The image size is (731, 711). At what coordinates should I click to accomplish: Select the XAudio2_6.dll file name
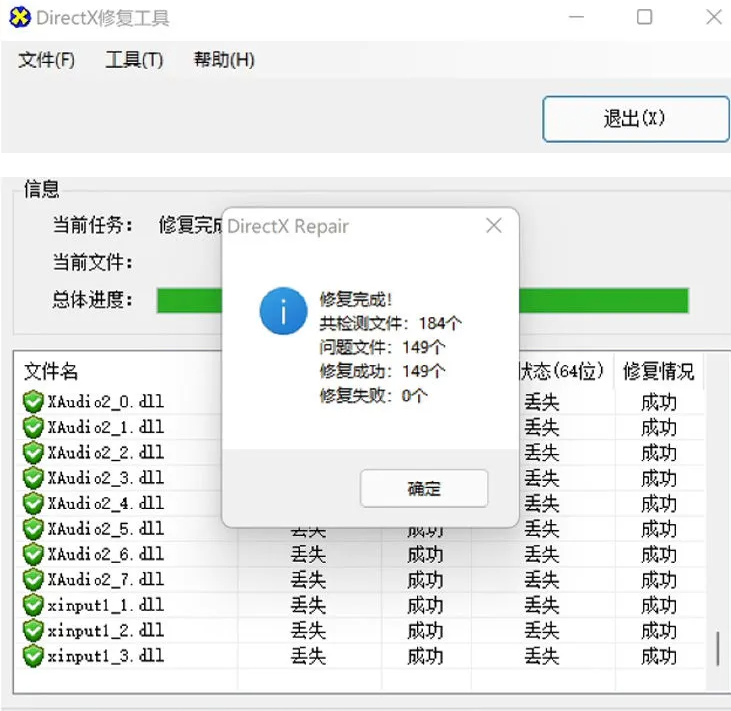tap(105, 554)
